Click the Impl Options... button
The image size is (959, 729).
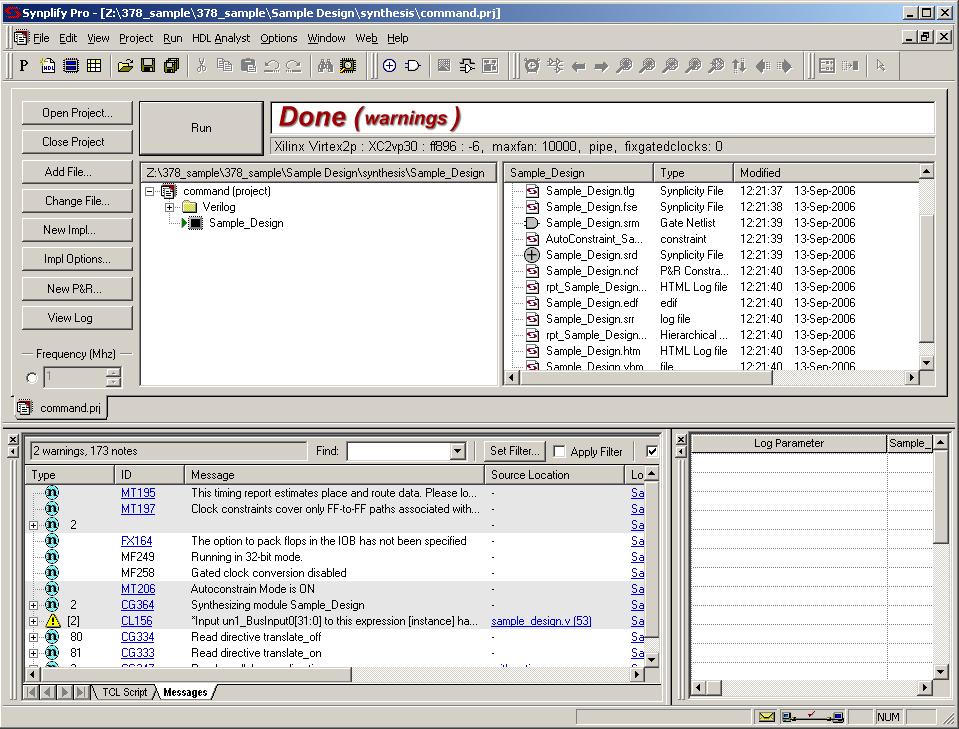pyautogui.click(x=77, y=259)
